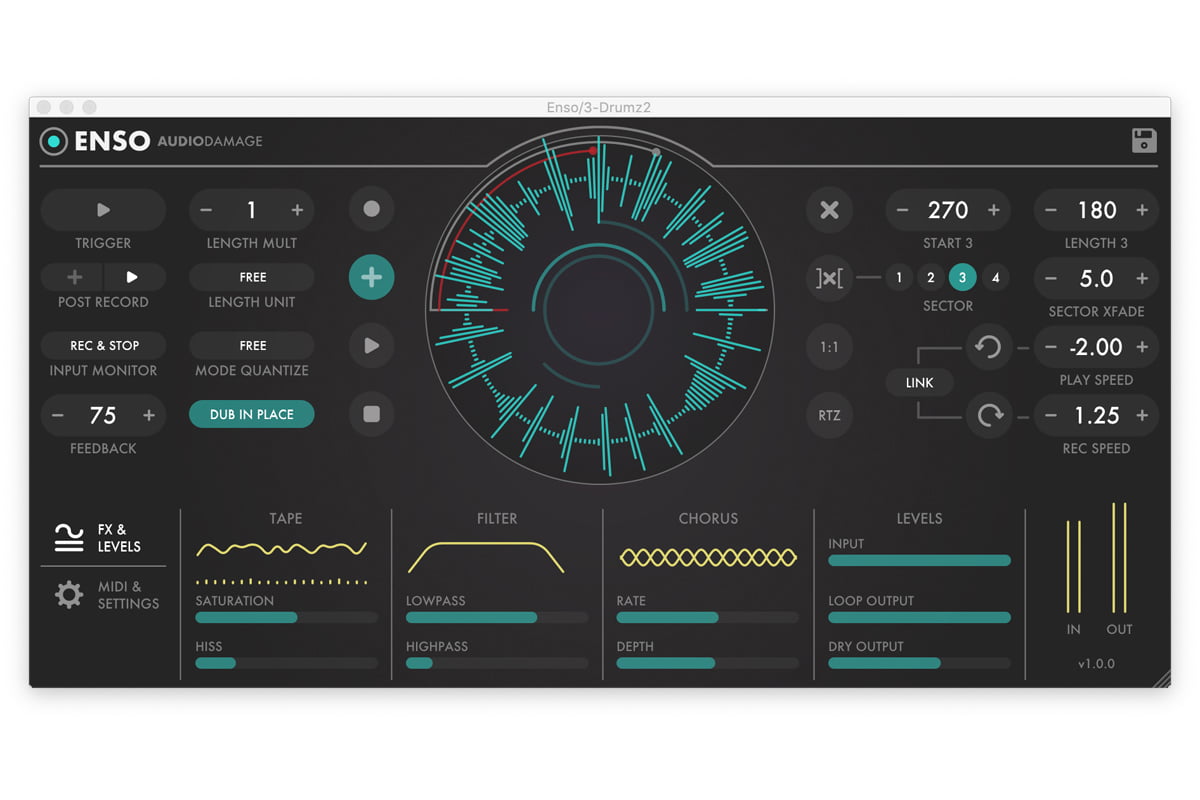The width and height of the screenshot is (1200, 800).
Task: Decrease the Rec Speed value
Action: [1051, 415]
